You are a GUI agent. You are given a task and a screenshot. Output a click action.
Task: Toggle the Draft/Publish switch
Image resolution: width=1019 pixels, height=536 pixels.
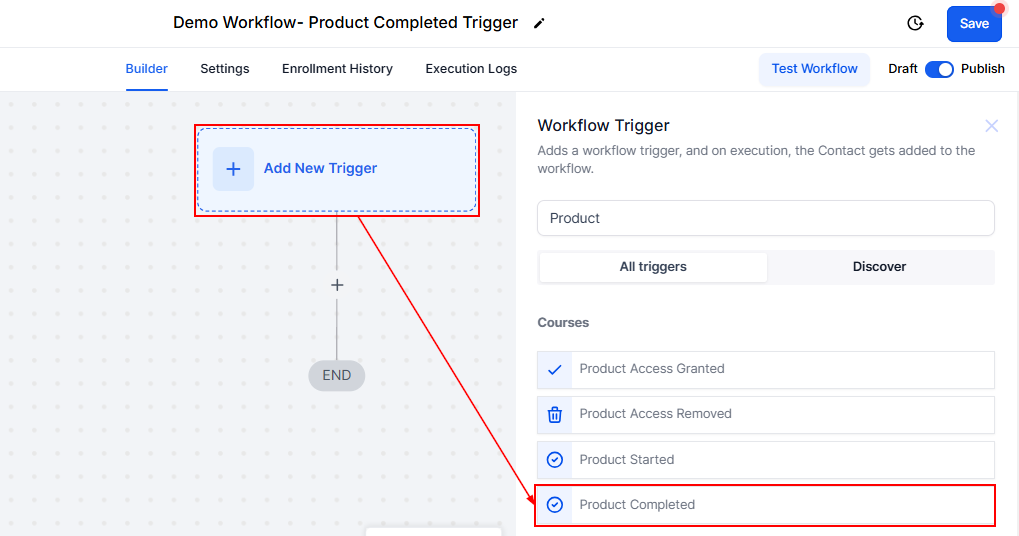click(x=939, y=69)
